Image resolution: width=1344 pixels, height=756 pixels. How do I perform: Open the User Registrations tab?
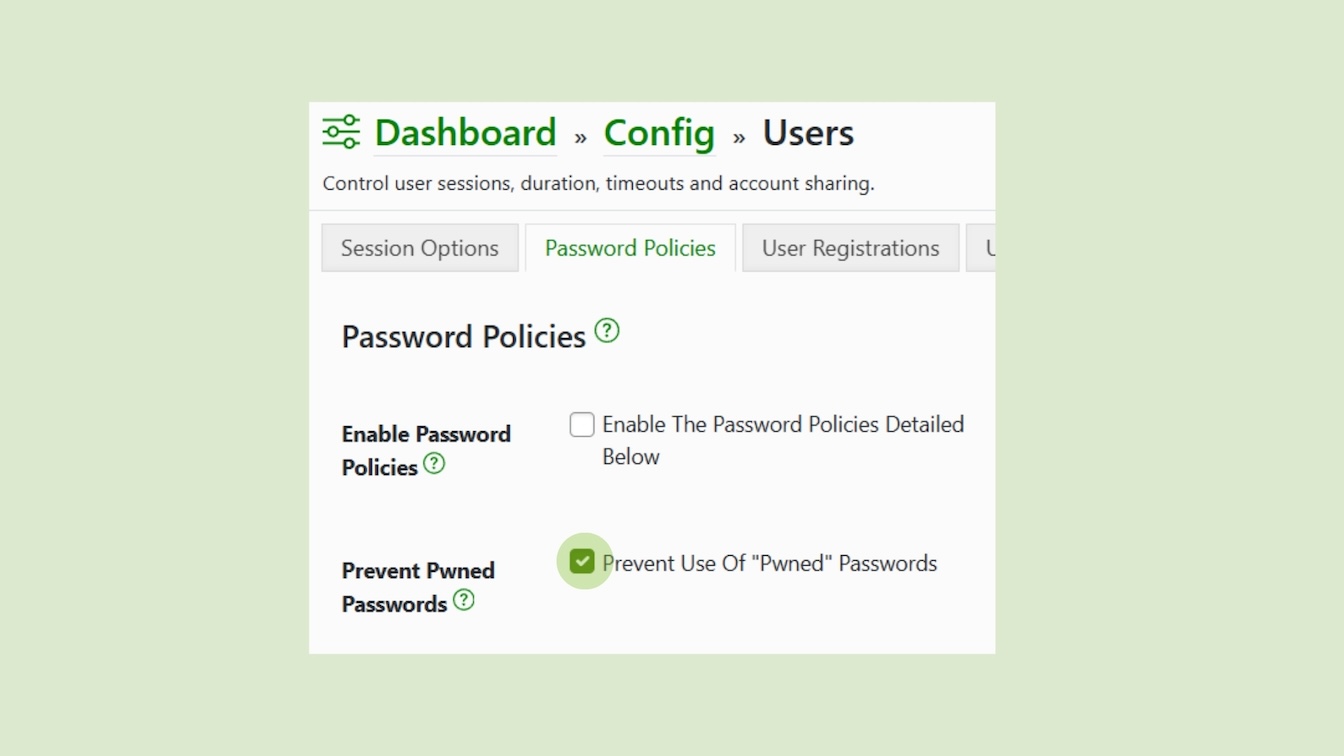(850, 247)
